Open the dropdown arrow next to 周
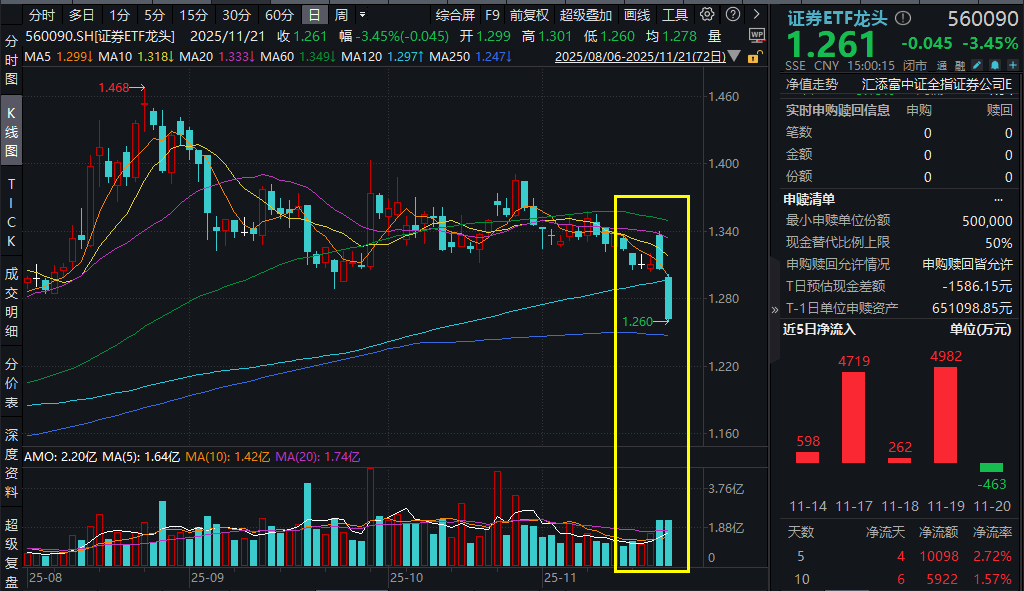 point(361,14)
